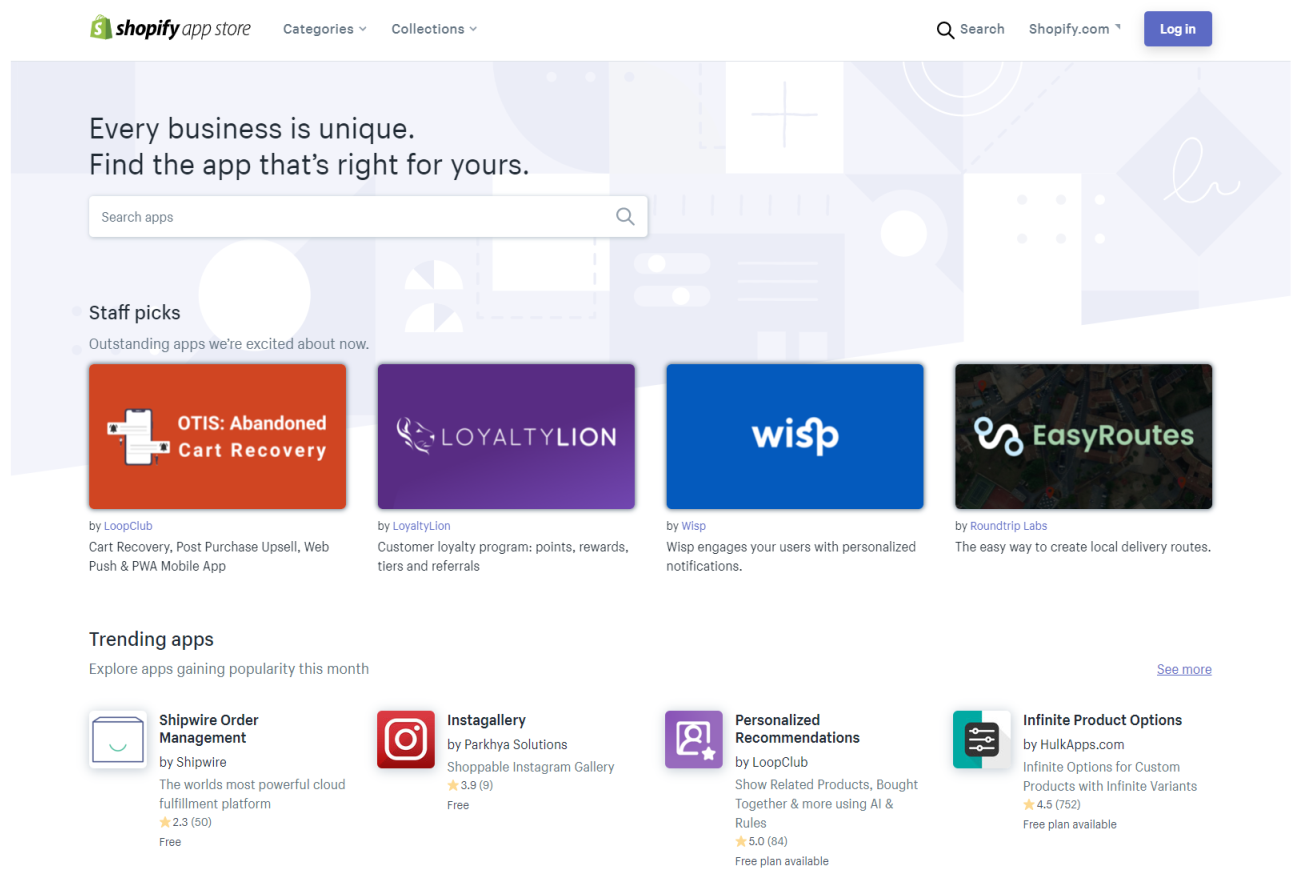Image resolution: width=1300 pixels, height=886 pixels.
Task: Click the header Search magnifier icon
Action: point(945,30)
